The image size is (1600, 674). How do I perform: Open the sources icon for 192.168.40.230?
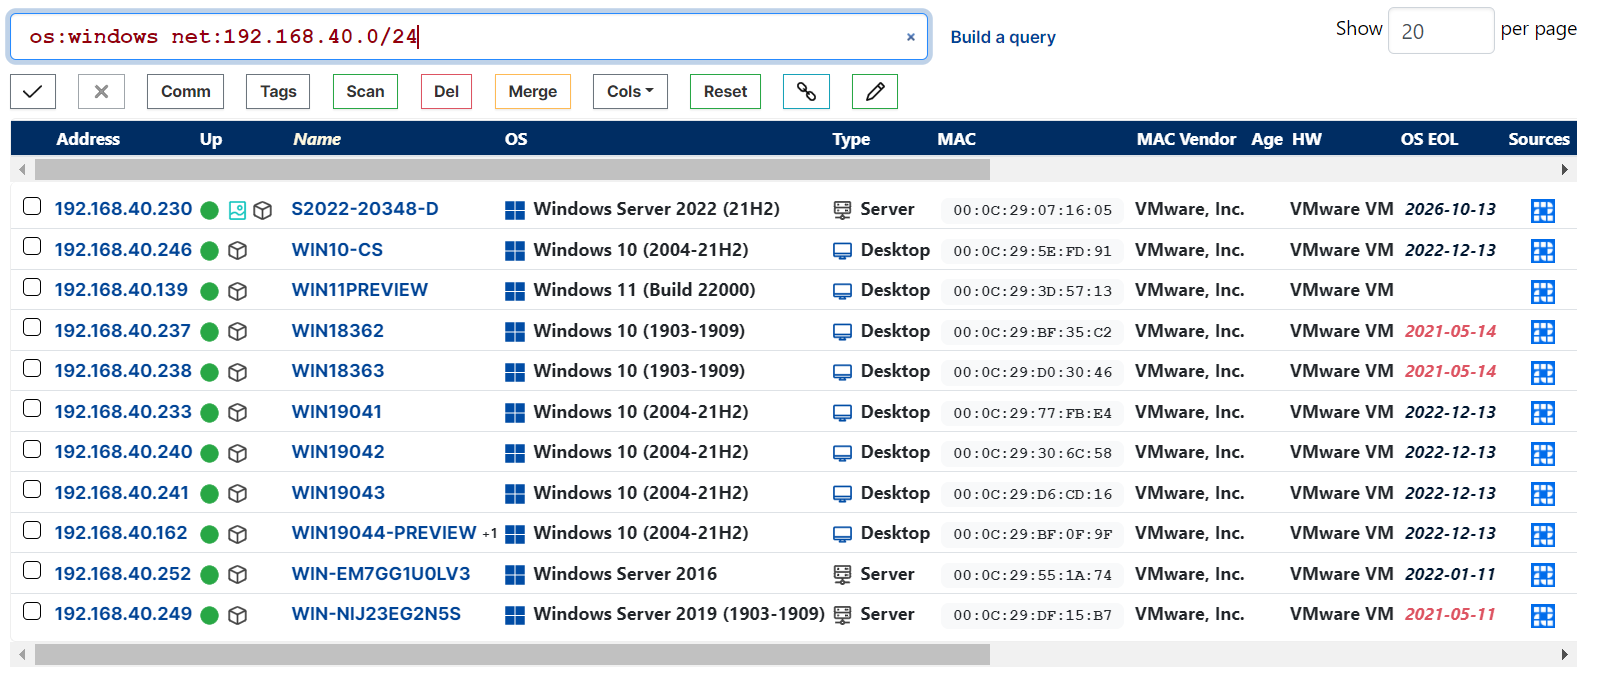pyautogui.click(x=1542, y=210)
